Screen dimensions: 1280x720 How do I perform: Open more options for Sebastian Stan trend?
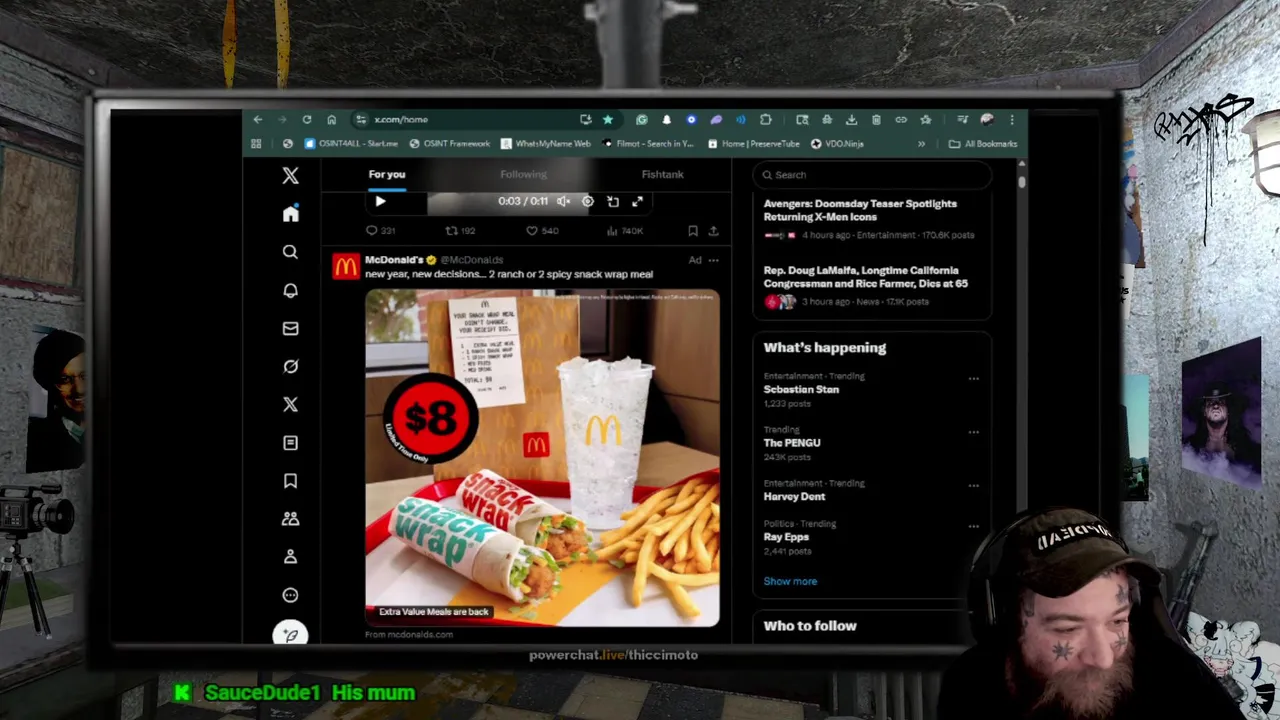coord(973,379)
